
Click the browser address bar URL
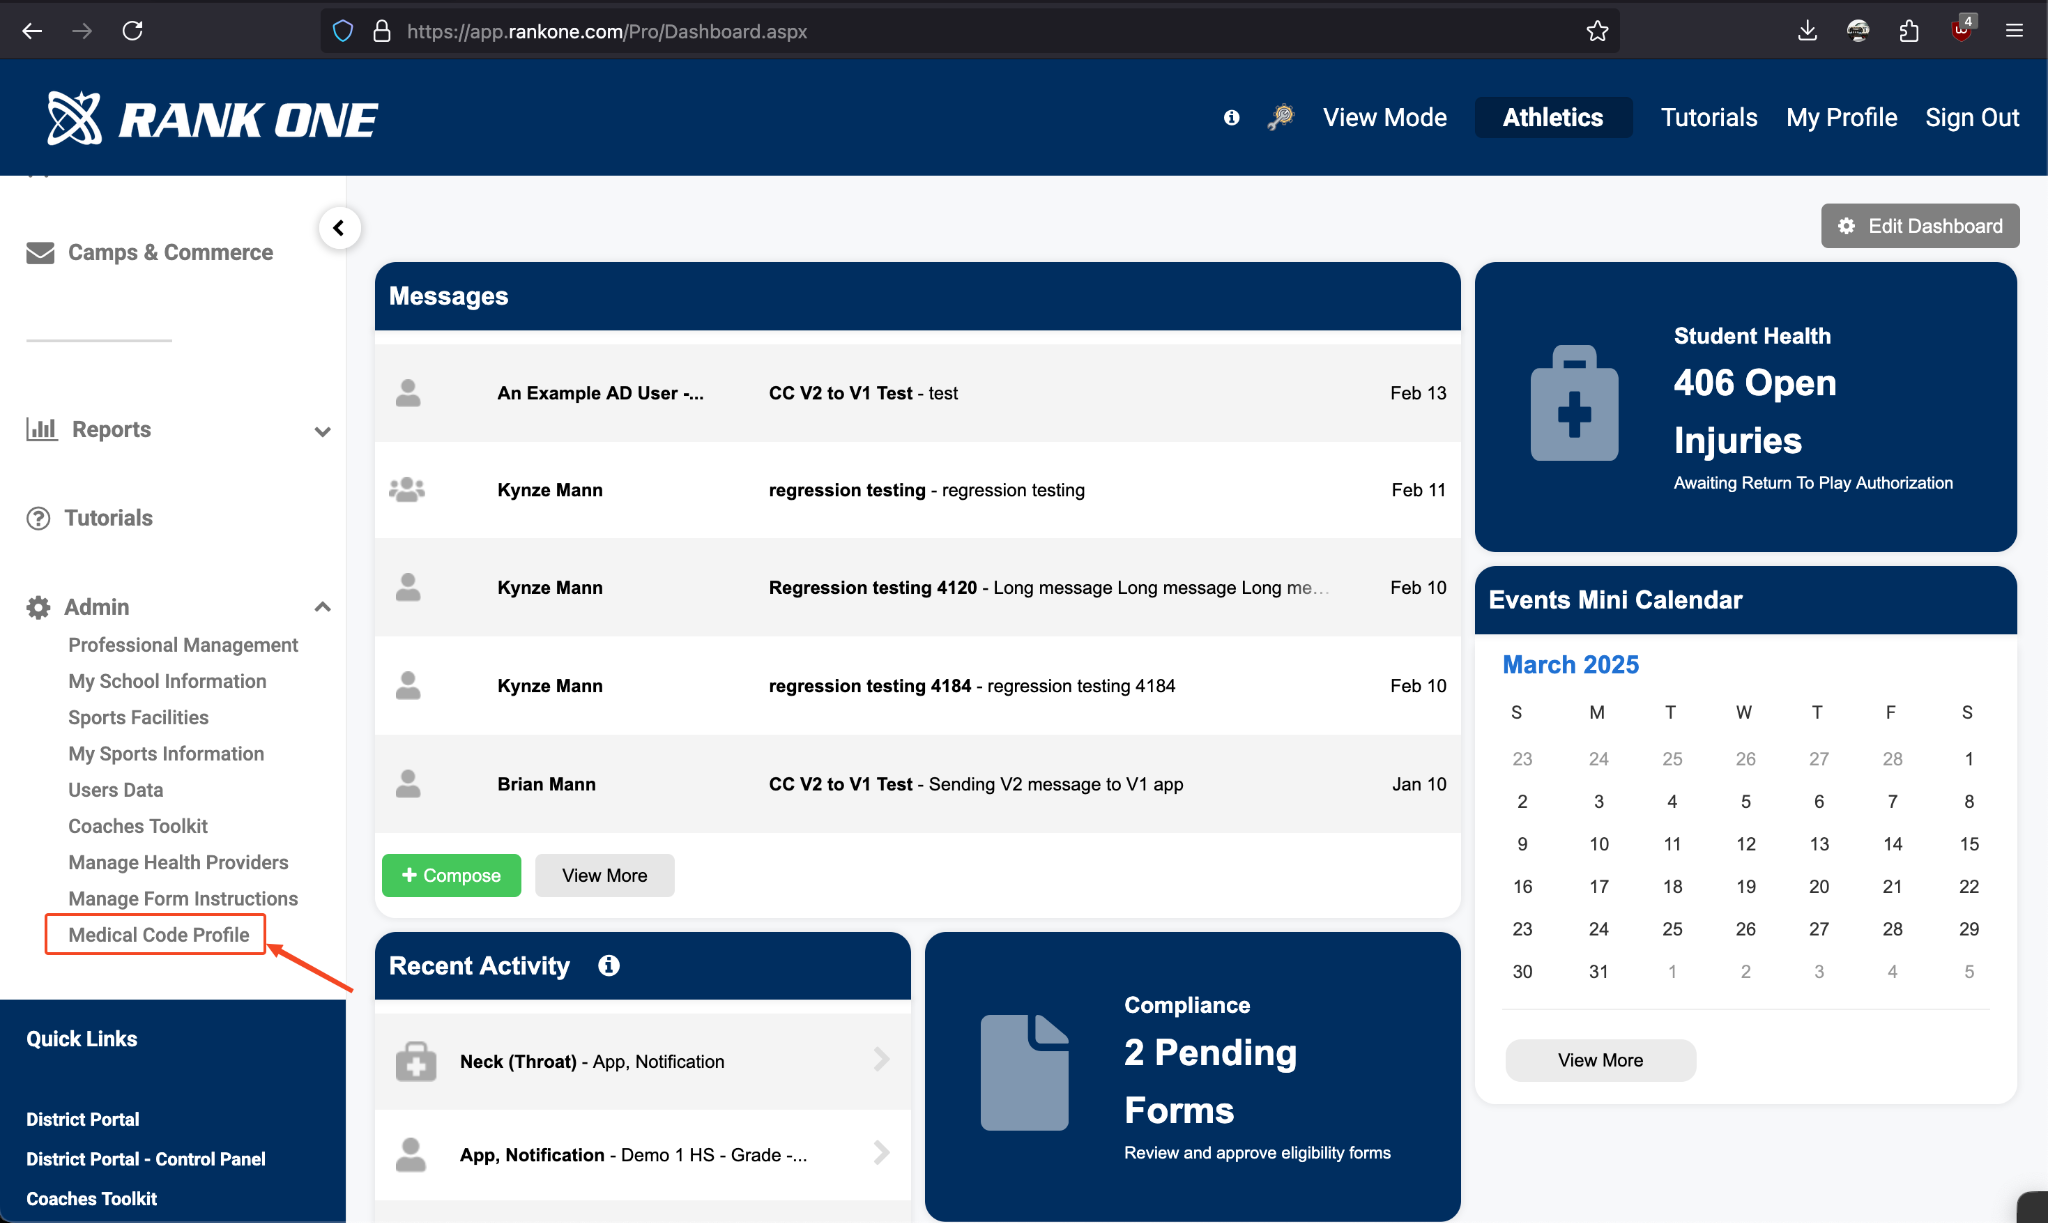pos(607,31)
